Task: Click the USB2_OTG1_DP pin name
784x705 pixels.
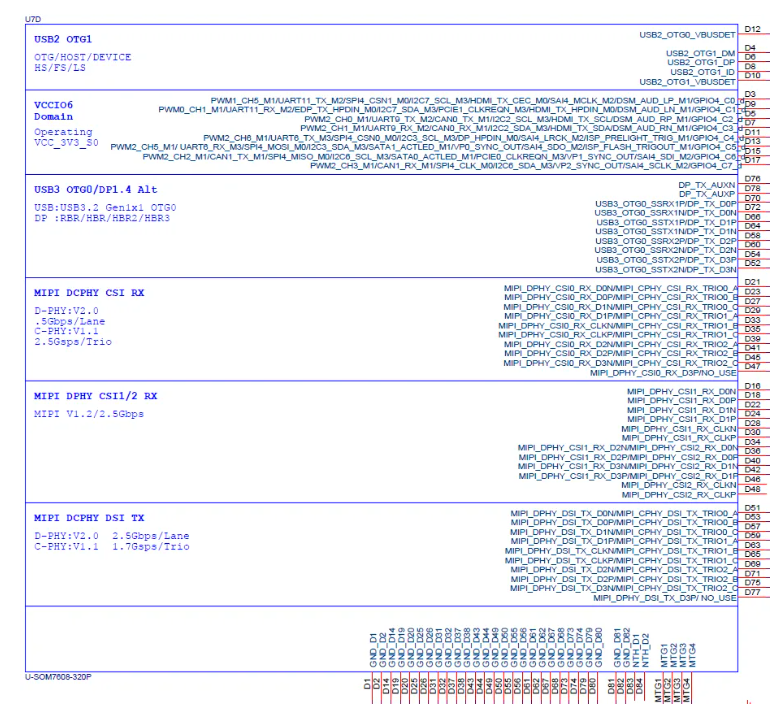Action: click(701, 62)
